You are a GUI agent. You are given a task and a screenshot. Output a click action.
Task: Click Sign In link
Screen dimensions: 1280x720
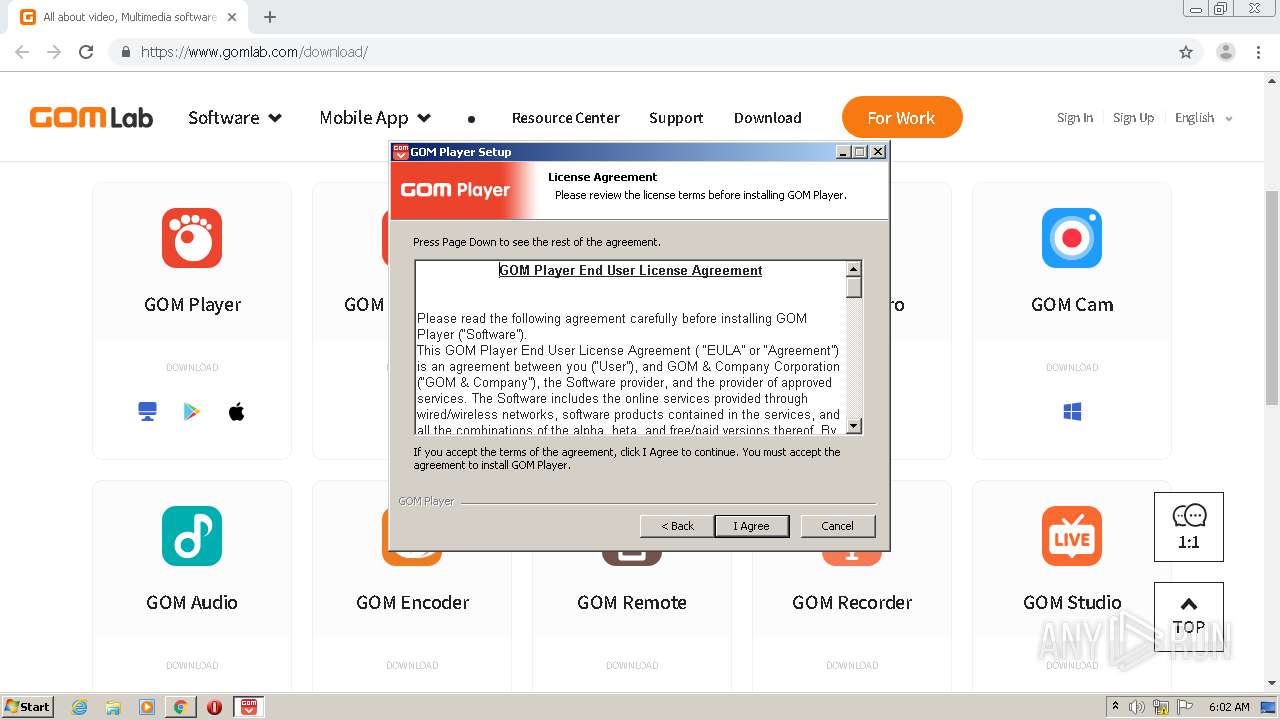coord(1075,118)
